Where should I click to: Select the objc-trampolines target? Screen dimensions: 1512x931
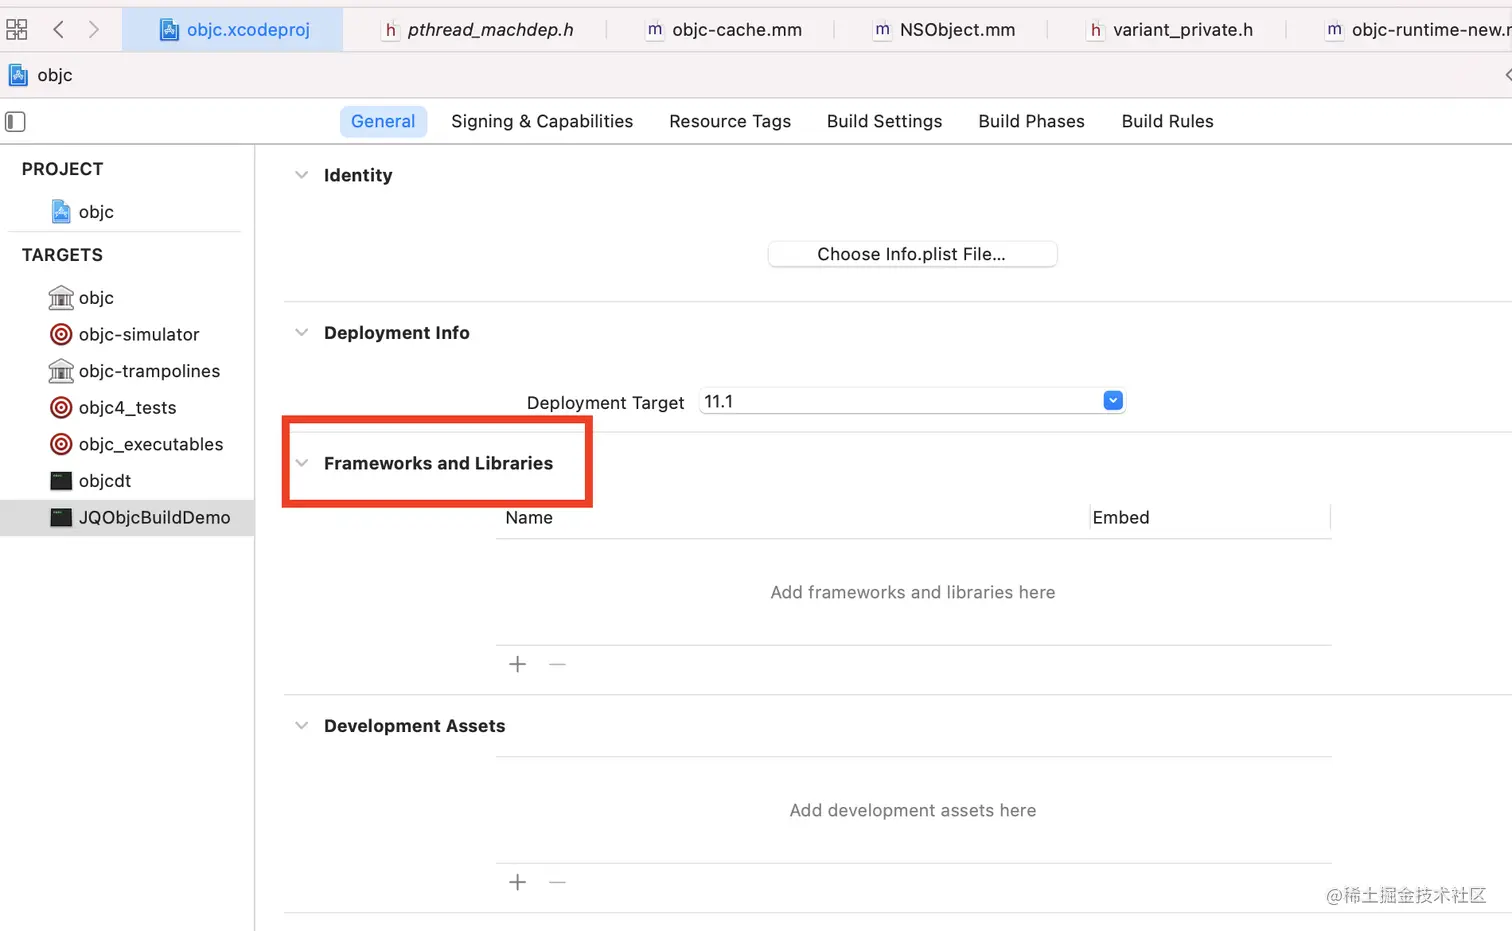[x=127, y=371]
